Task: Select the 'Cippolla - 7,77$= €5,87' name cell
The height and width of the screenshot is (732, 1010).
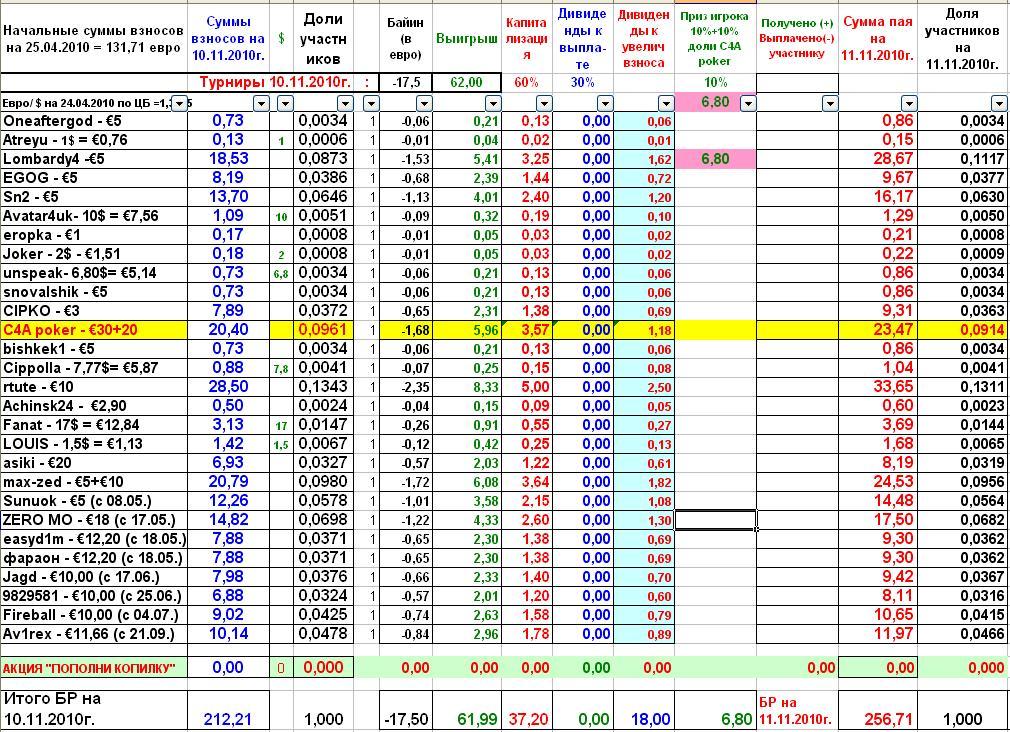Action: pyautogui.click(x=95, y=368)
